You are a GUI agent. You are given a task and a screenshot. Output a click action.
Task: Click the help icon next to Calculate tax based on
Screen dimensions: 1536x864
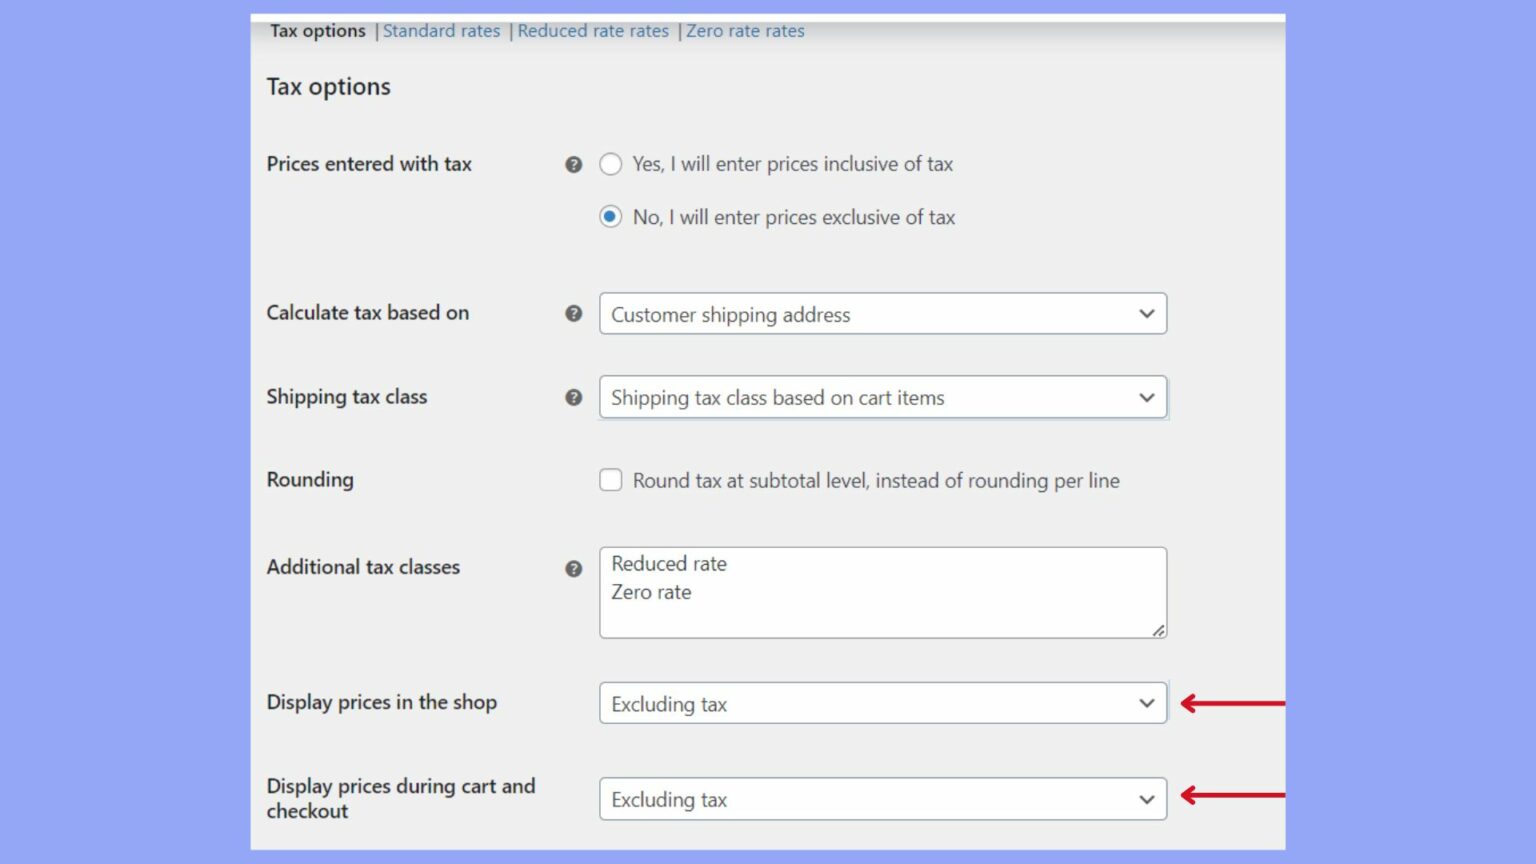click(x=573, y=313)
